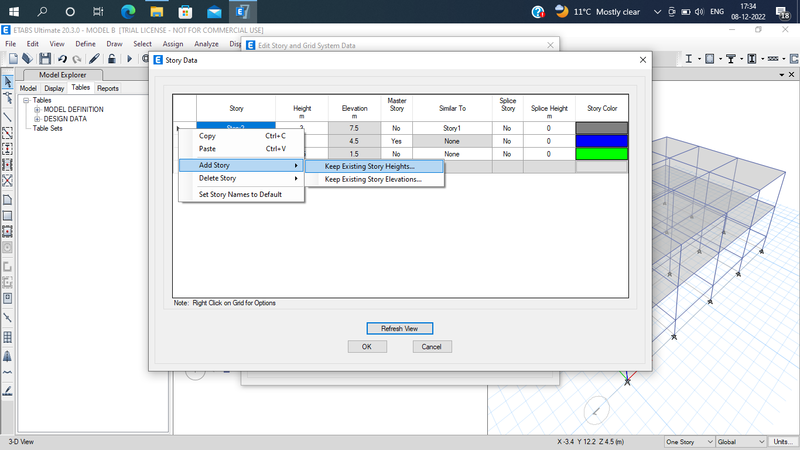
Task: Click the Undo arrow icon
Action: click(x=62, y=59)
